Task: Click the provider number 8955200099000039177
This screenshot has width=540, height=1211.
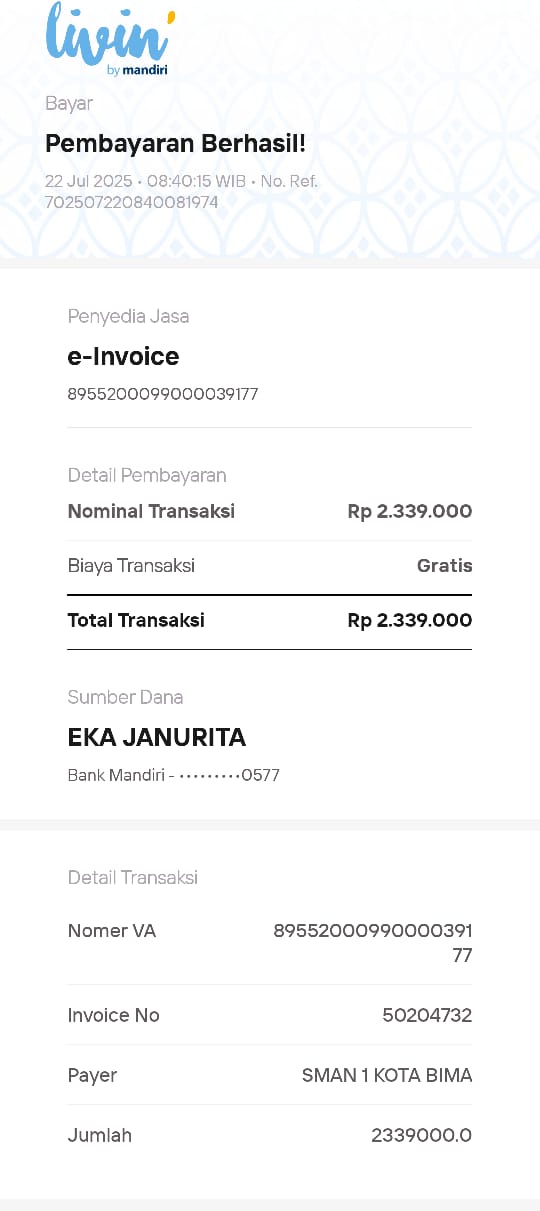Action: [163, 394]
